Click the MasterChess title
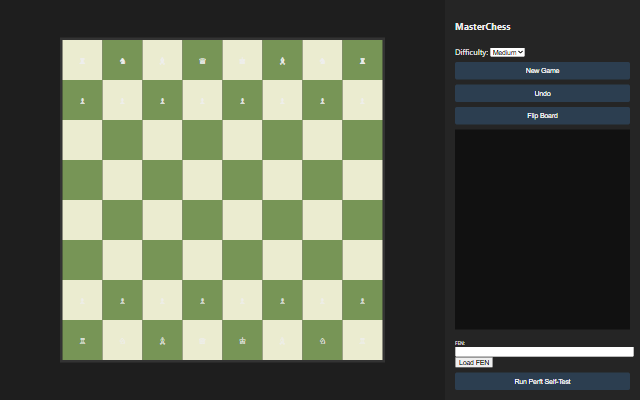 click(x=482, y=27)
